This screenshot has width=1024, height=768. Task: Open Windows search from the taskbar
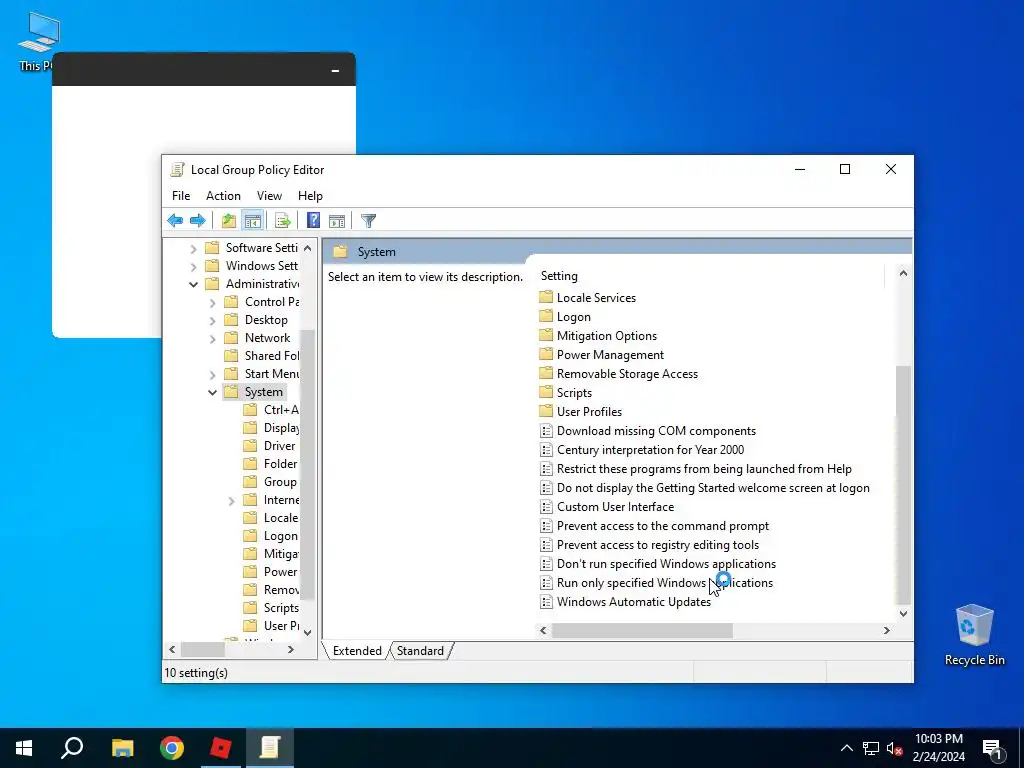[x=72, y=748]
